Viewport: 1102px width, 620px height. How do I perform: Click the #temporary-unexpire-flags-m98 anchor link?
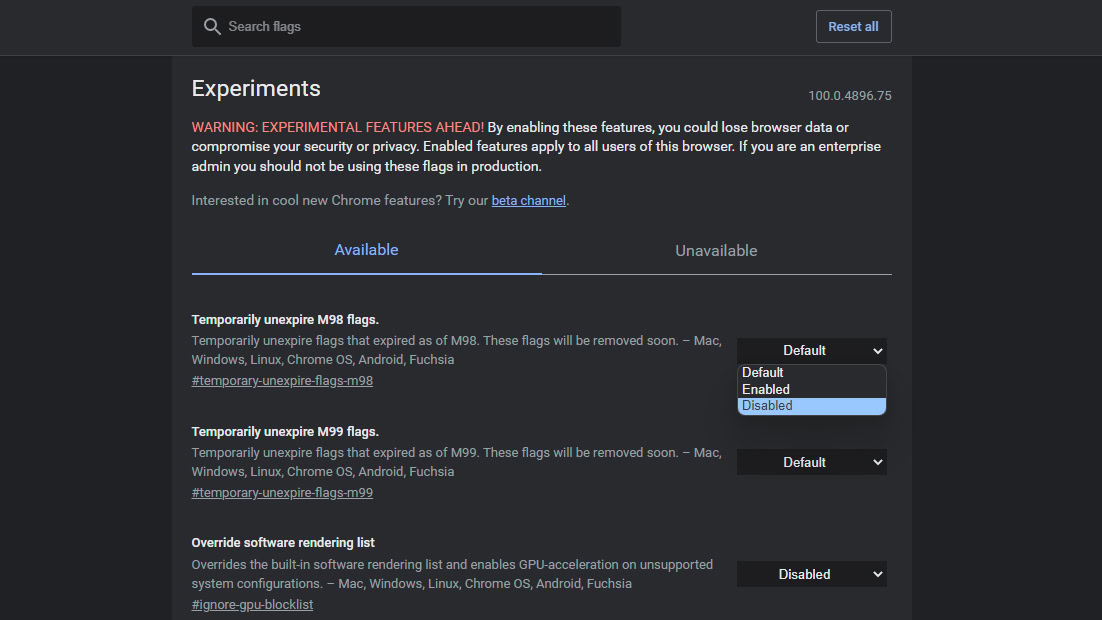[282, 381]
